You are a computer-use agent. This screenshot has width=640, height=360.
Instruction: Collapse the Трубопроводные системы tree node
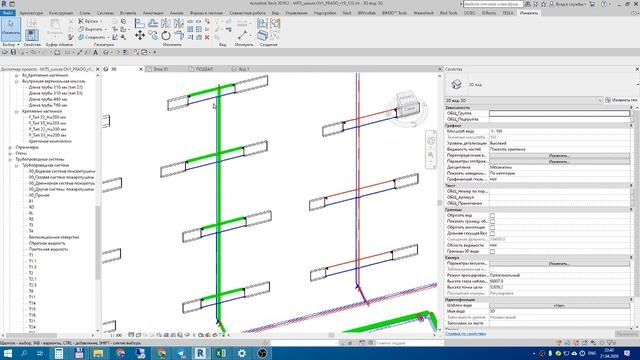point(10,159)
